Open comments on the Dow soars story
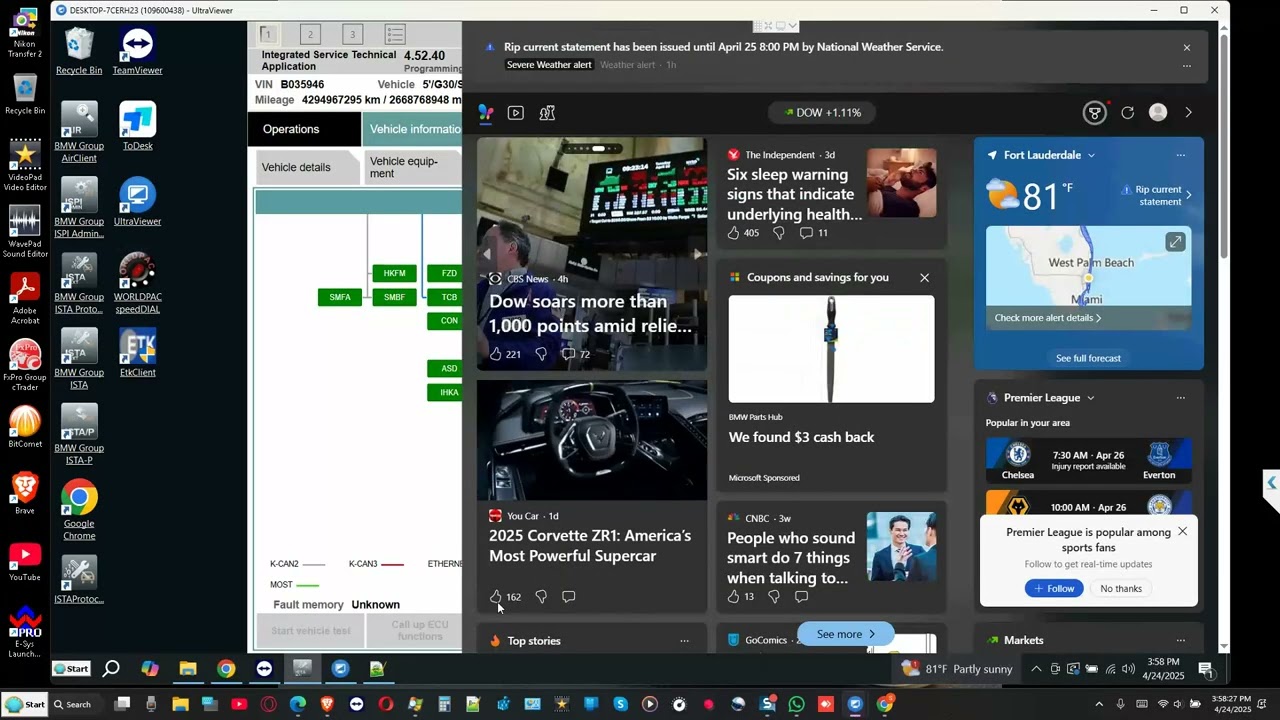Screen dimensions: 1280x720 [x=576, y=354]
